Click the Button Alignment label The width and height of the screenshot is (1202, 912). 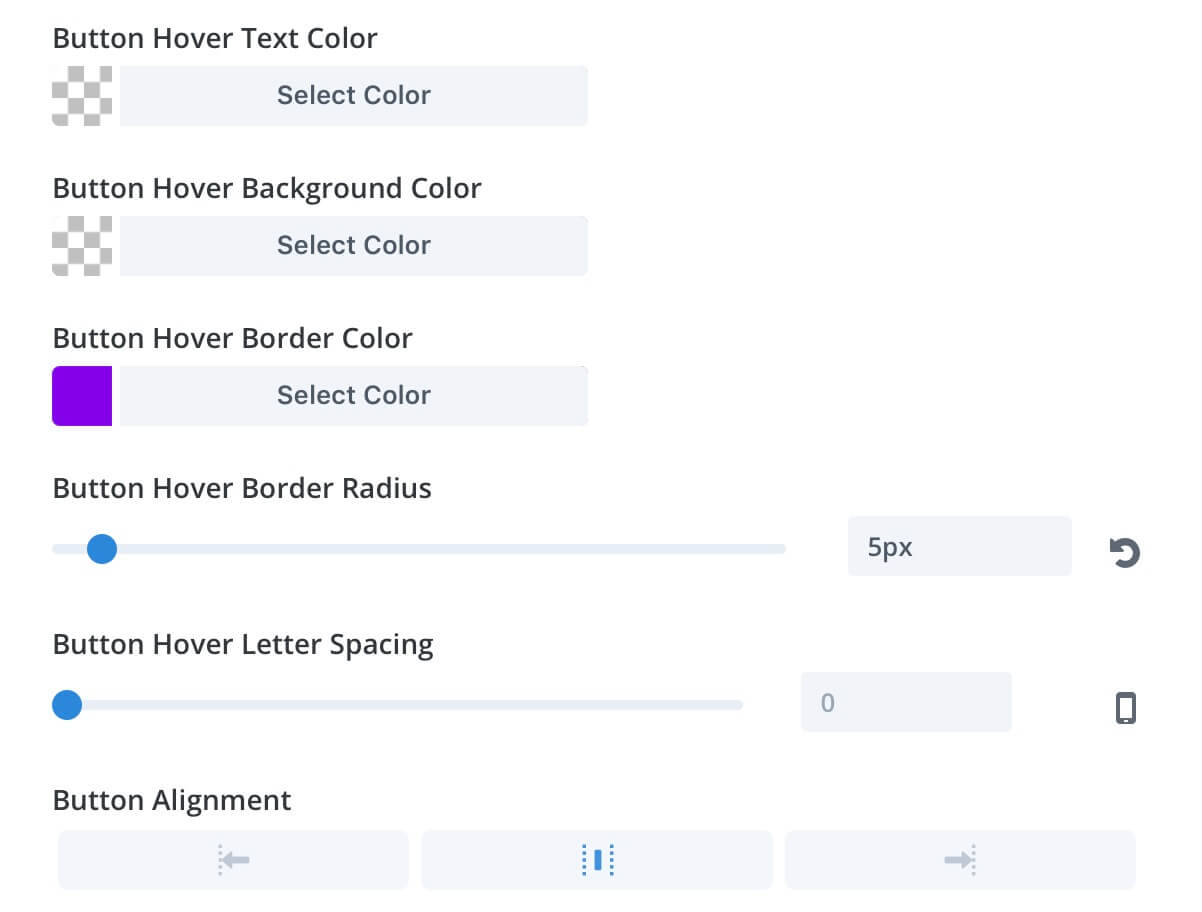pyautogui.click(x=172, y=800)
